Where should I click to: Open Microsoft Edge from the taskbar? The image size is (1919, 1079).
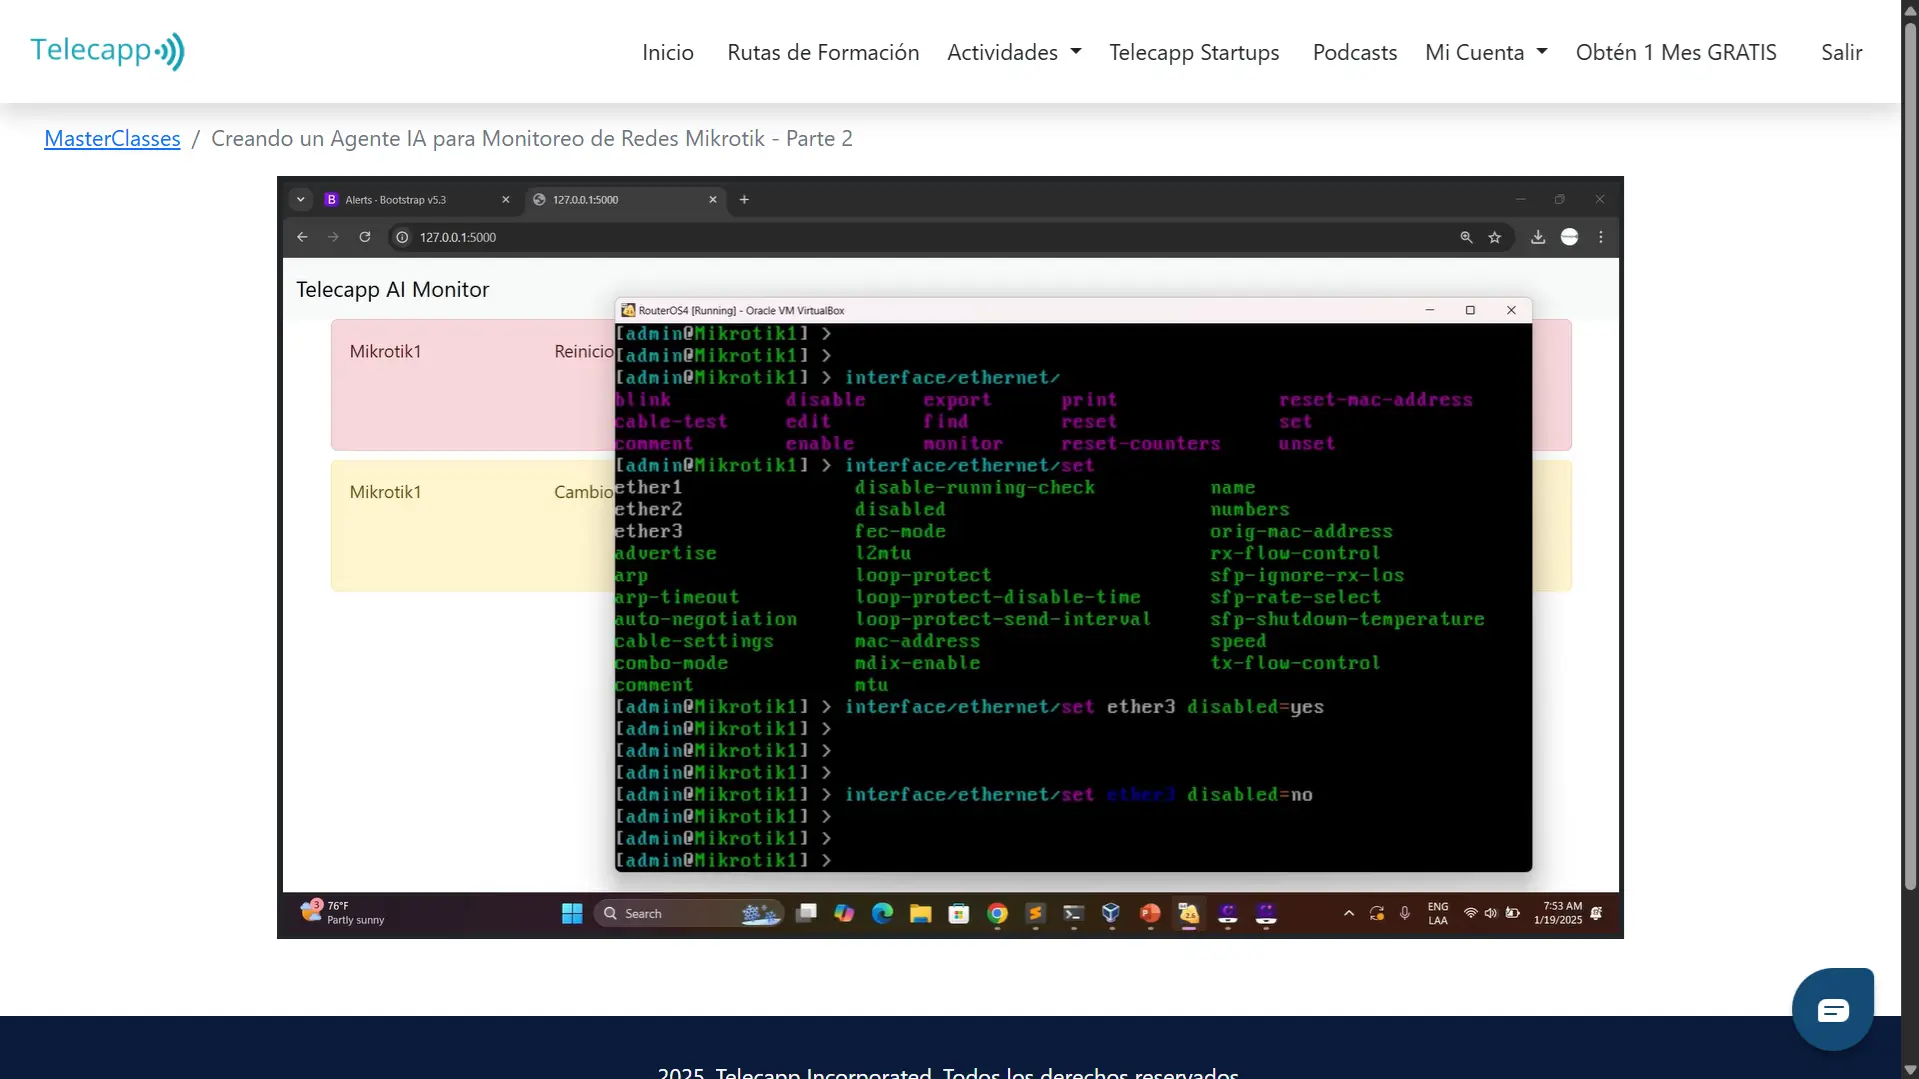(883, 913)
